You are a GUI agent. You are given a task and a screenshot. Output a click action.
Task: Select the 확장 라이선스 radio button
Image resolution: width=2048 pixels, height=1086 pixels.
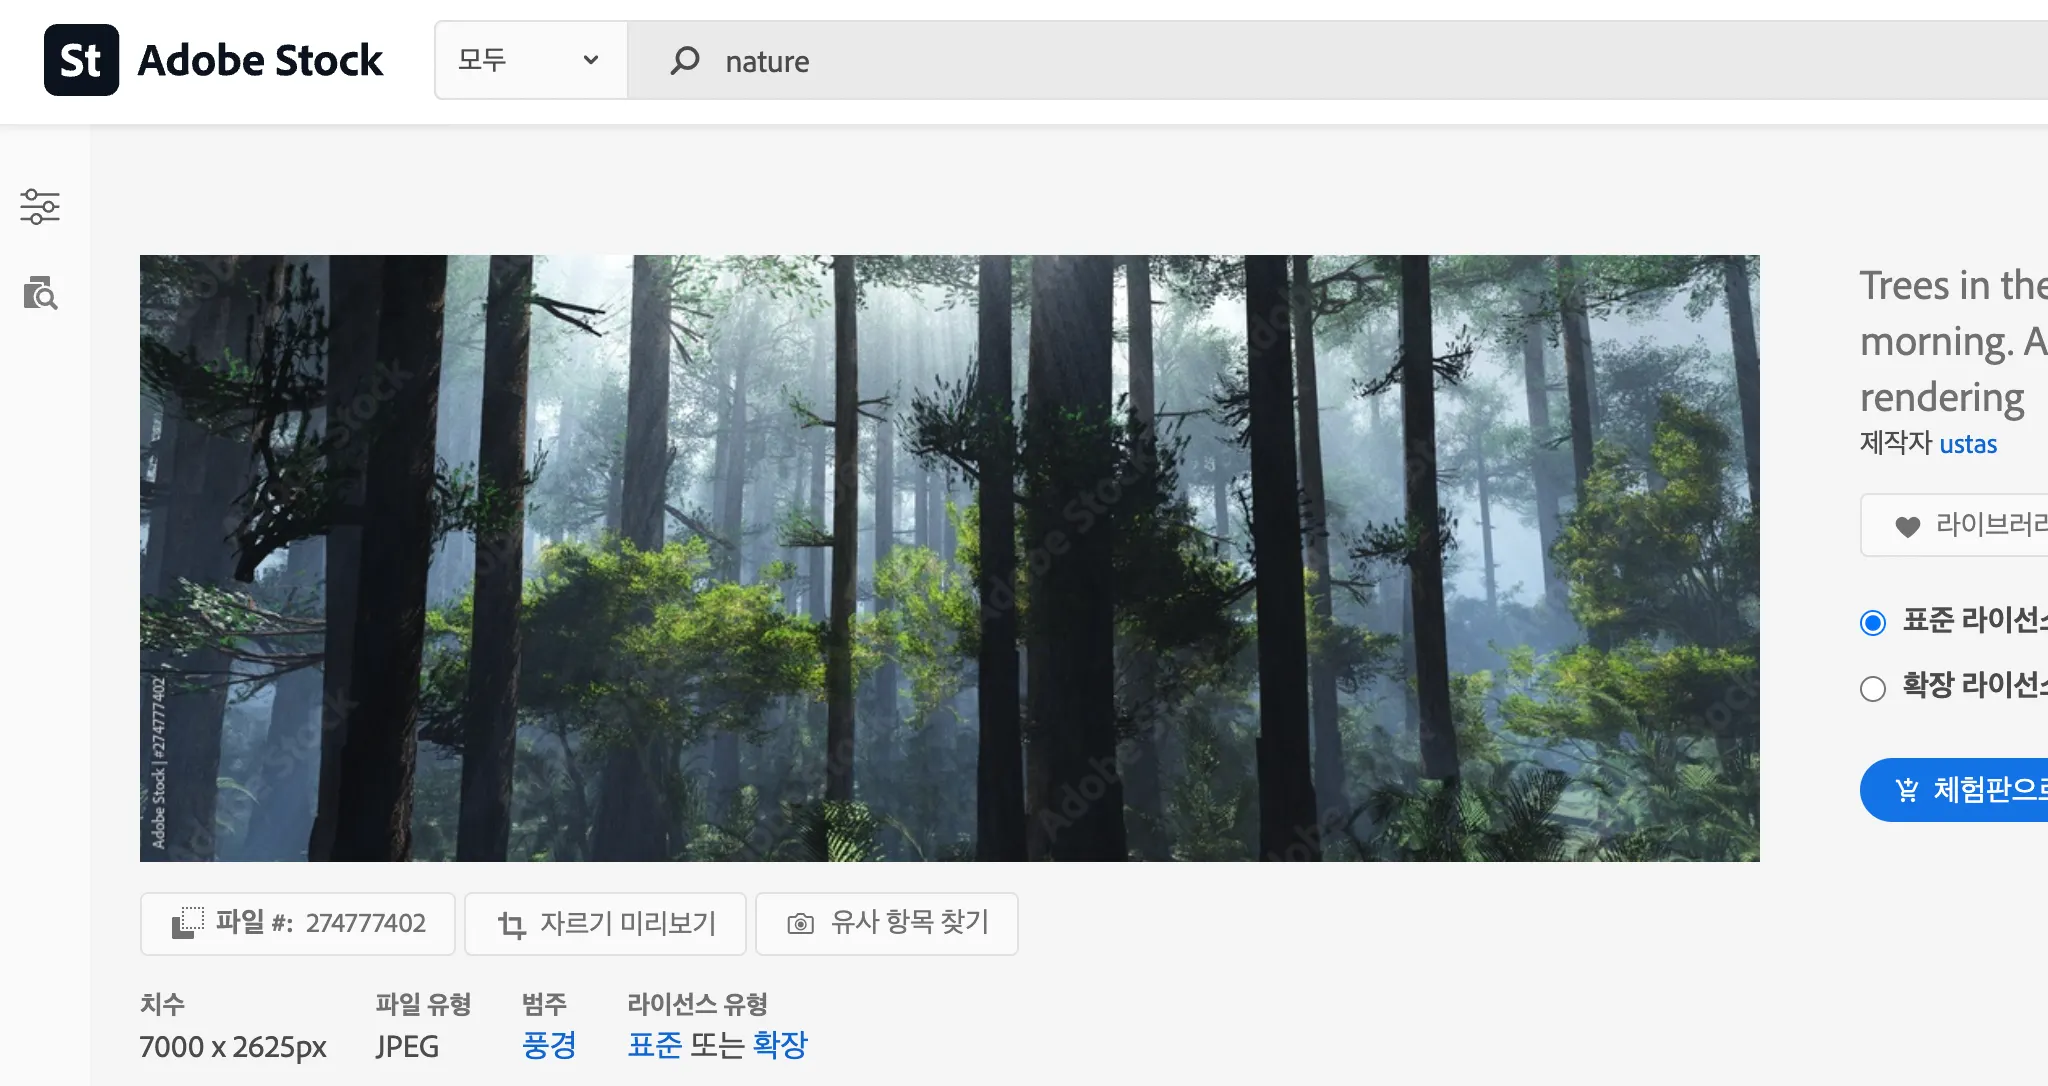coord(1873,688)
